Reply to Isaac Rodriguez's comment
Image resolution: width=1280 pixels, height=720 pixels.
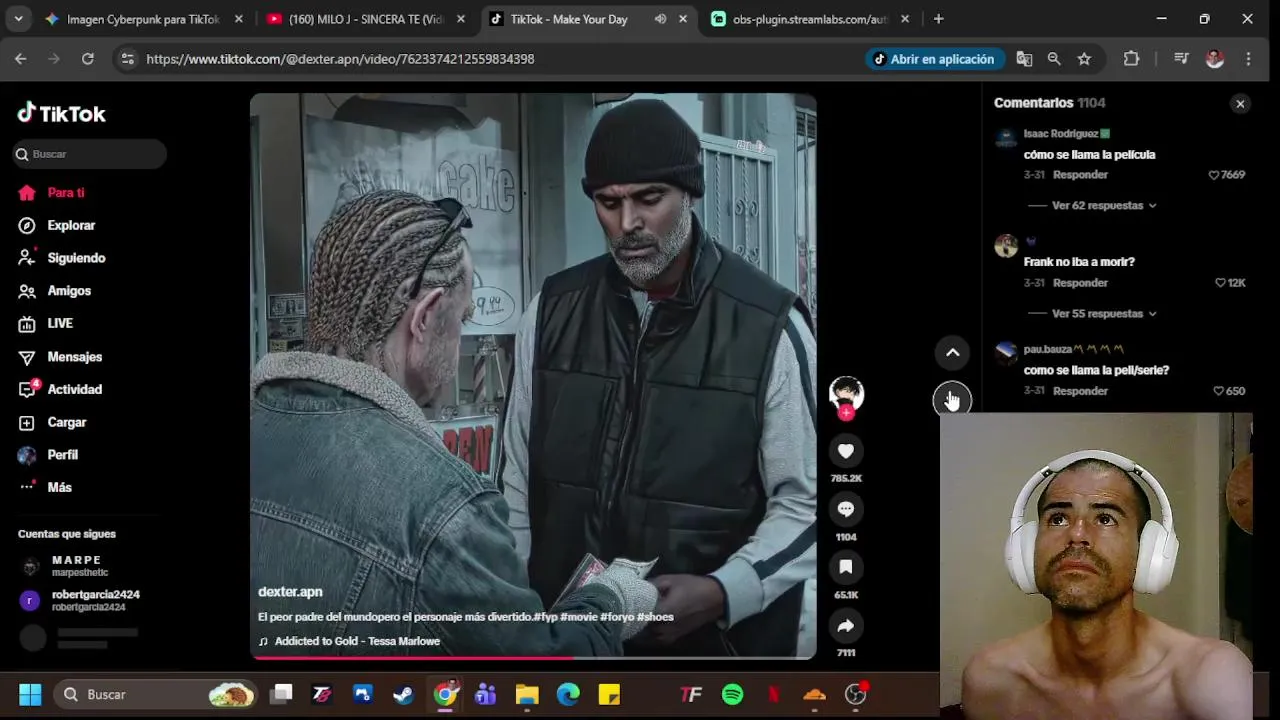point(1080,175)
